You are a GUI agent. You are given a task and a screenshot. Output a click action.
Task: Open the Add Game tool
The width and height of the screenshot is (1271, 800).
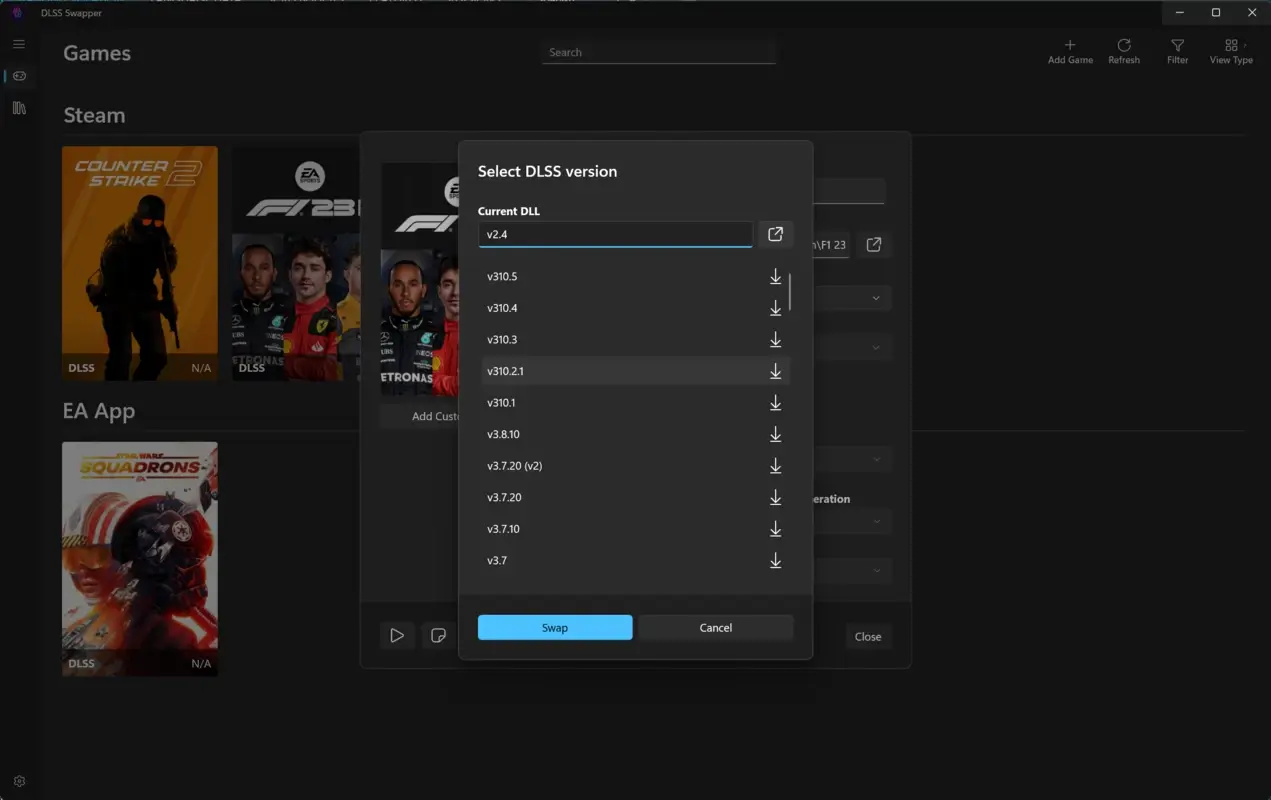[x=1069, y=51]
